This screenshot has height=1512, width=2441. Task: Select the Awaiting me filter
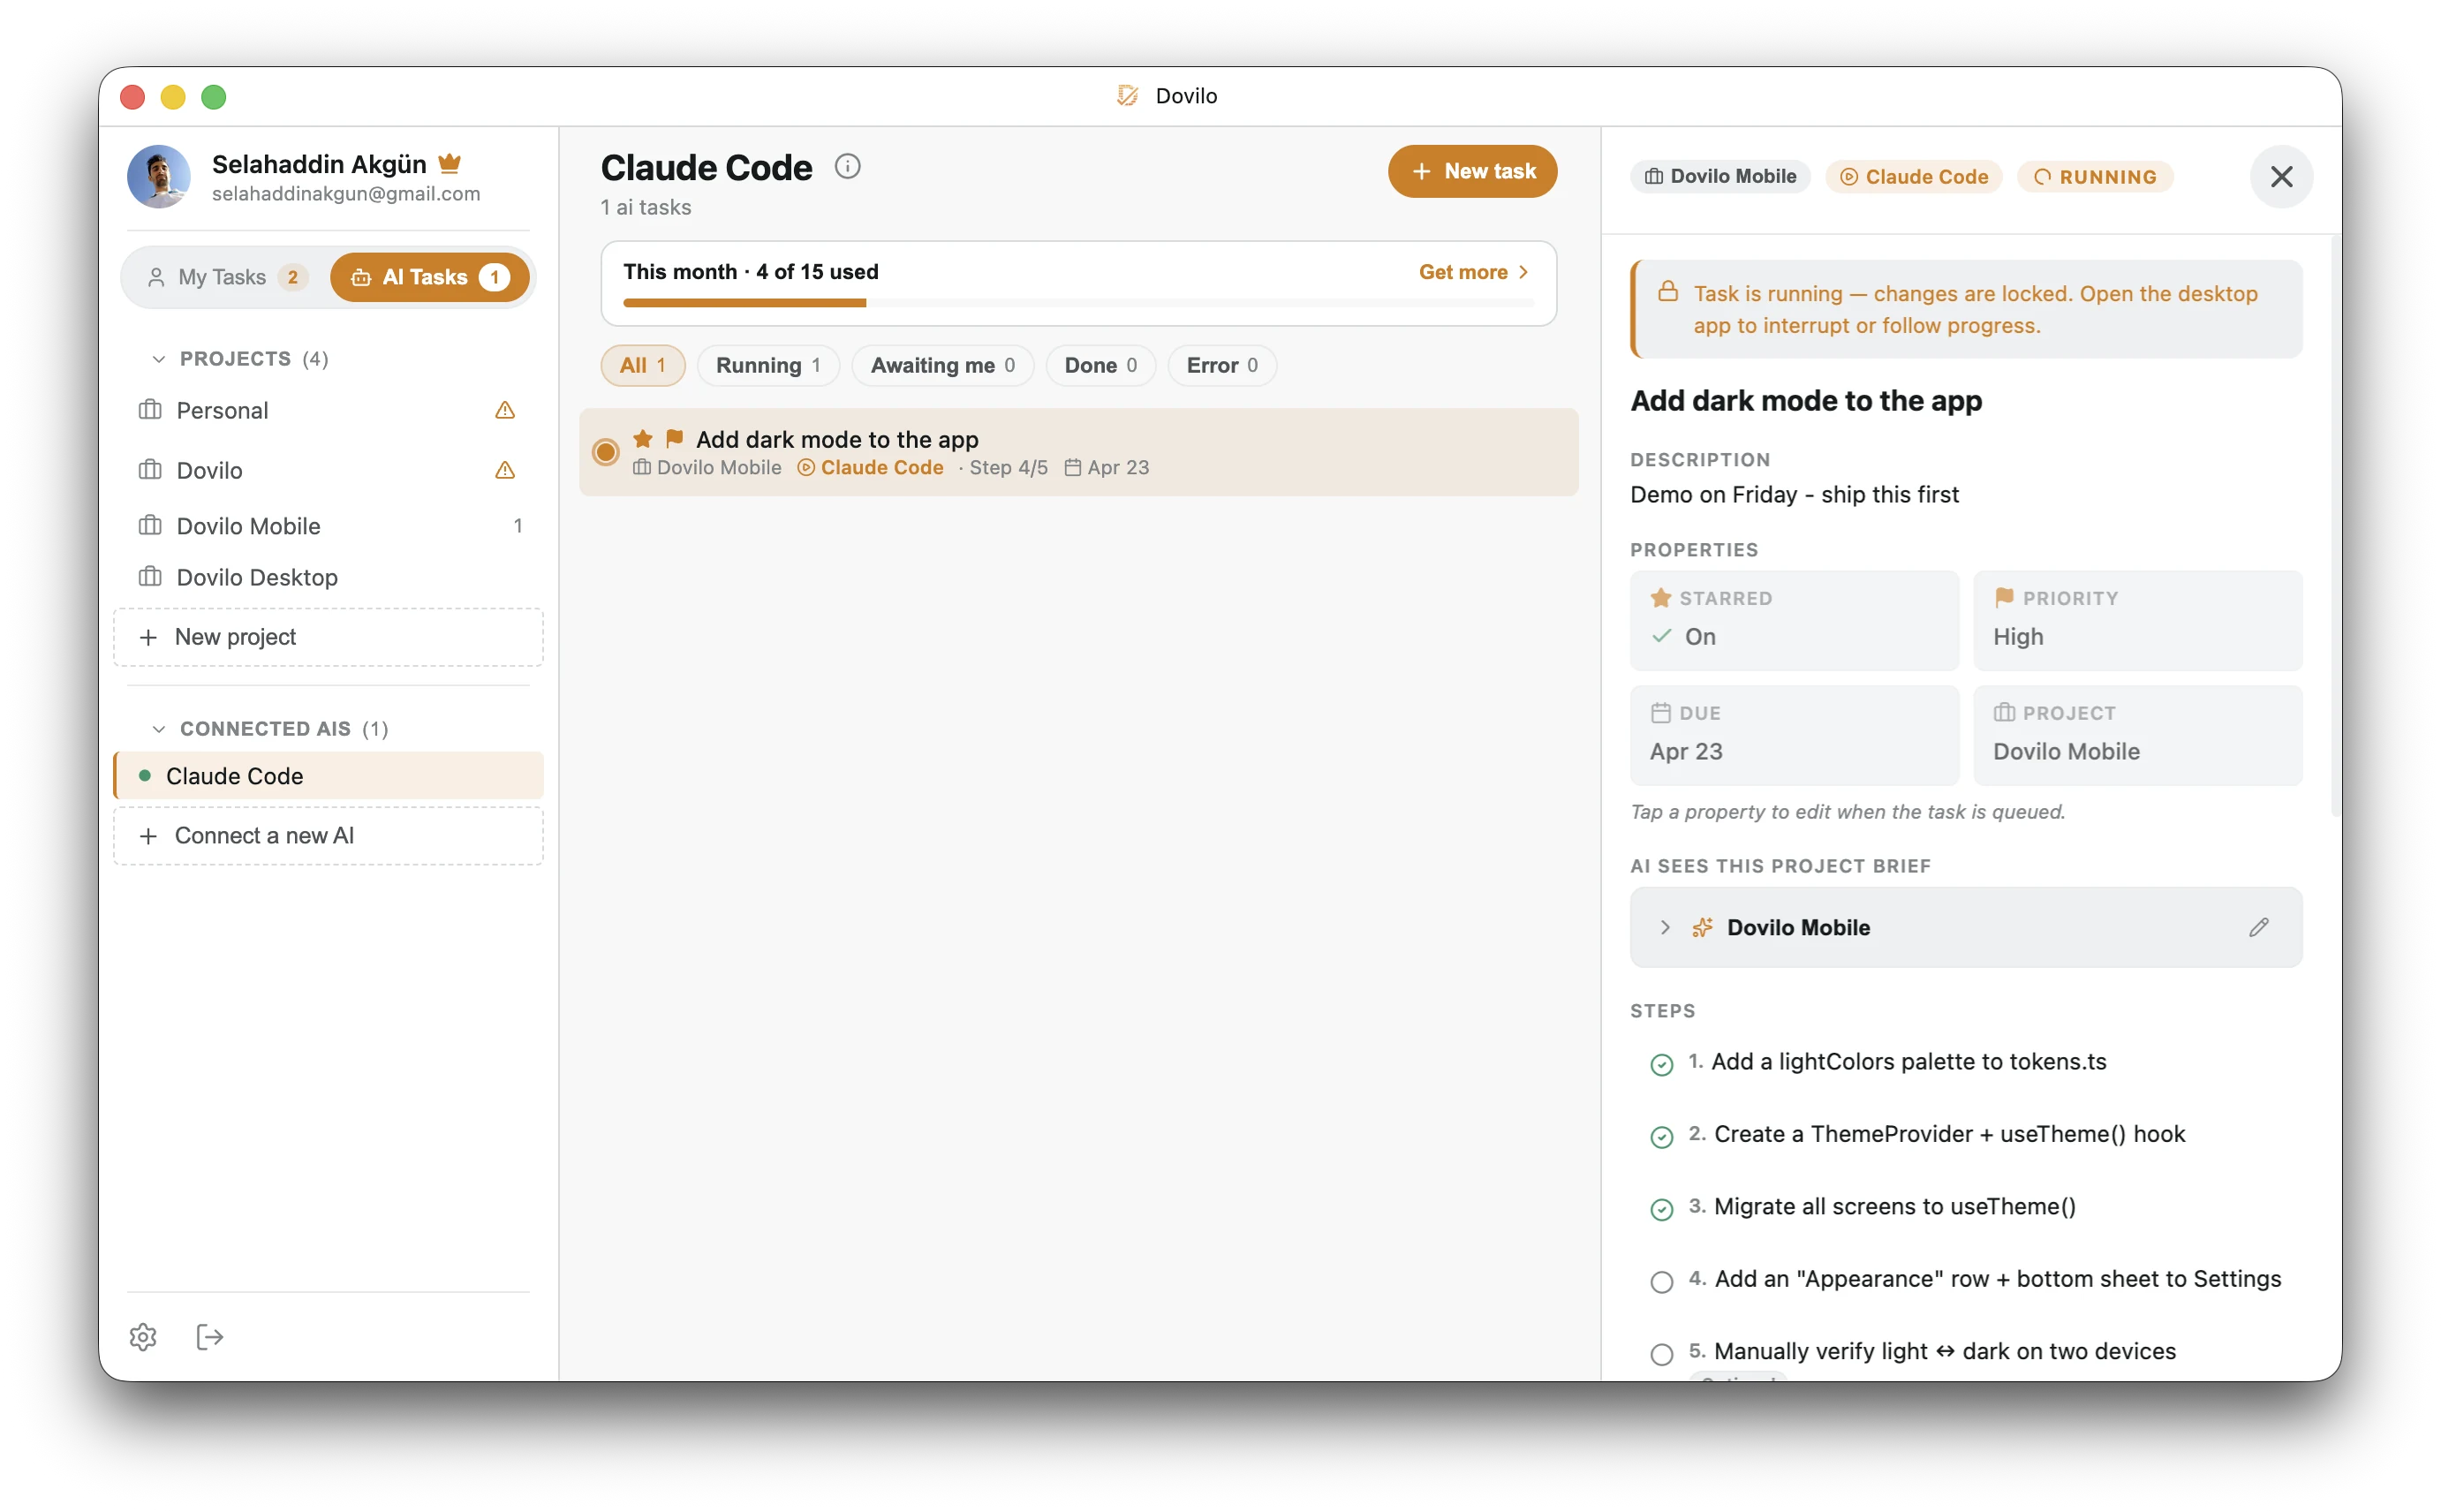943,365
